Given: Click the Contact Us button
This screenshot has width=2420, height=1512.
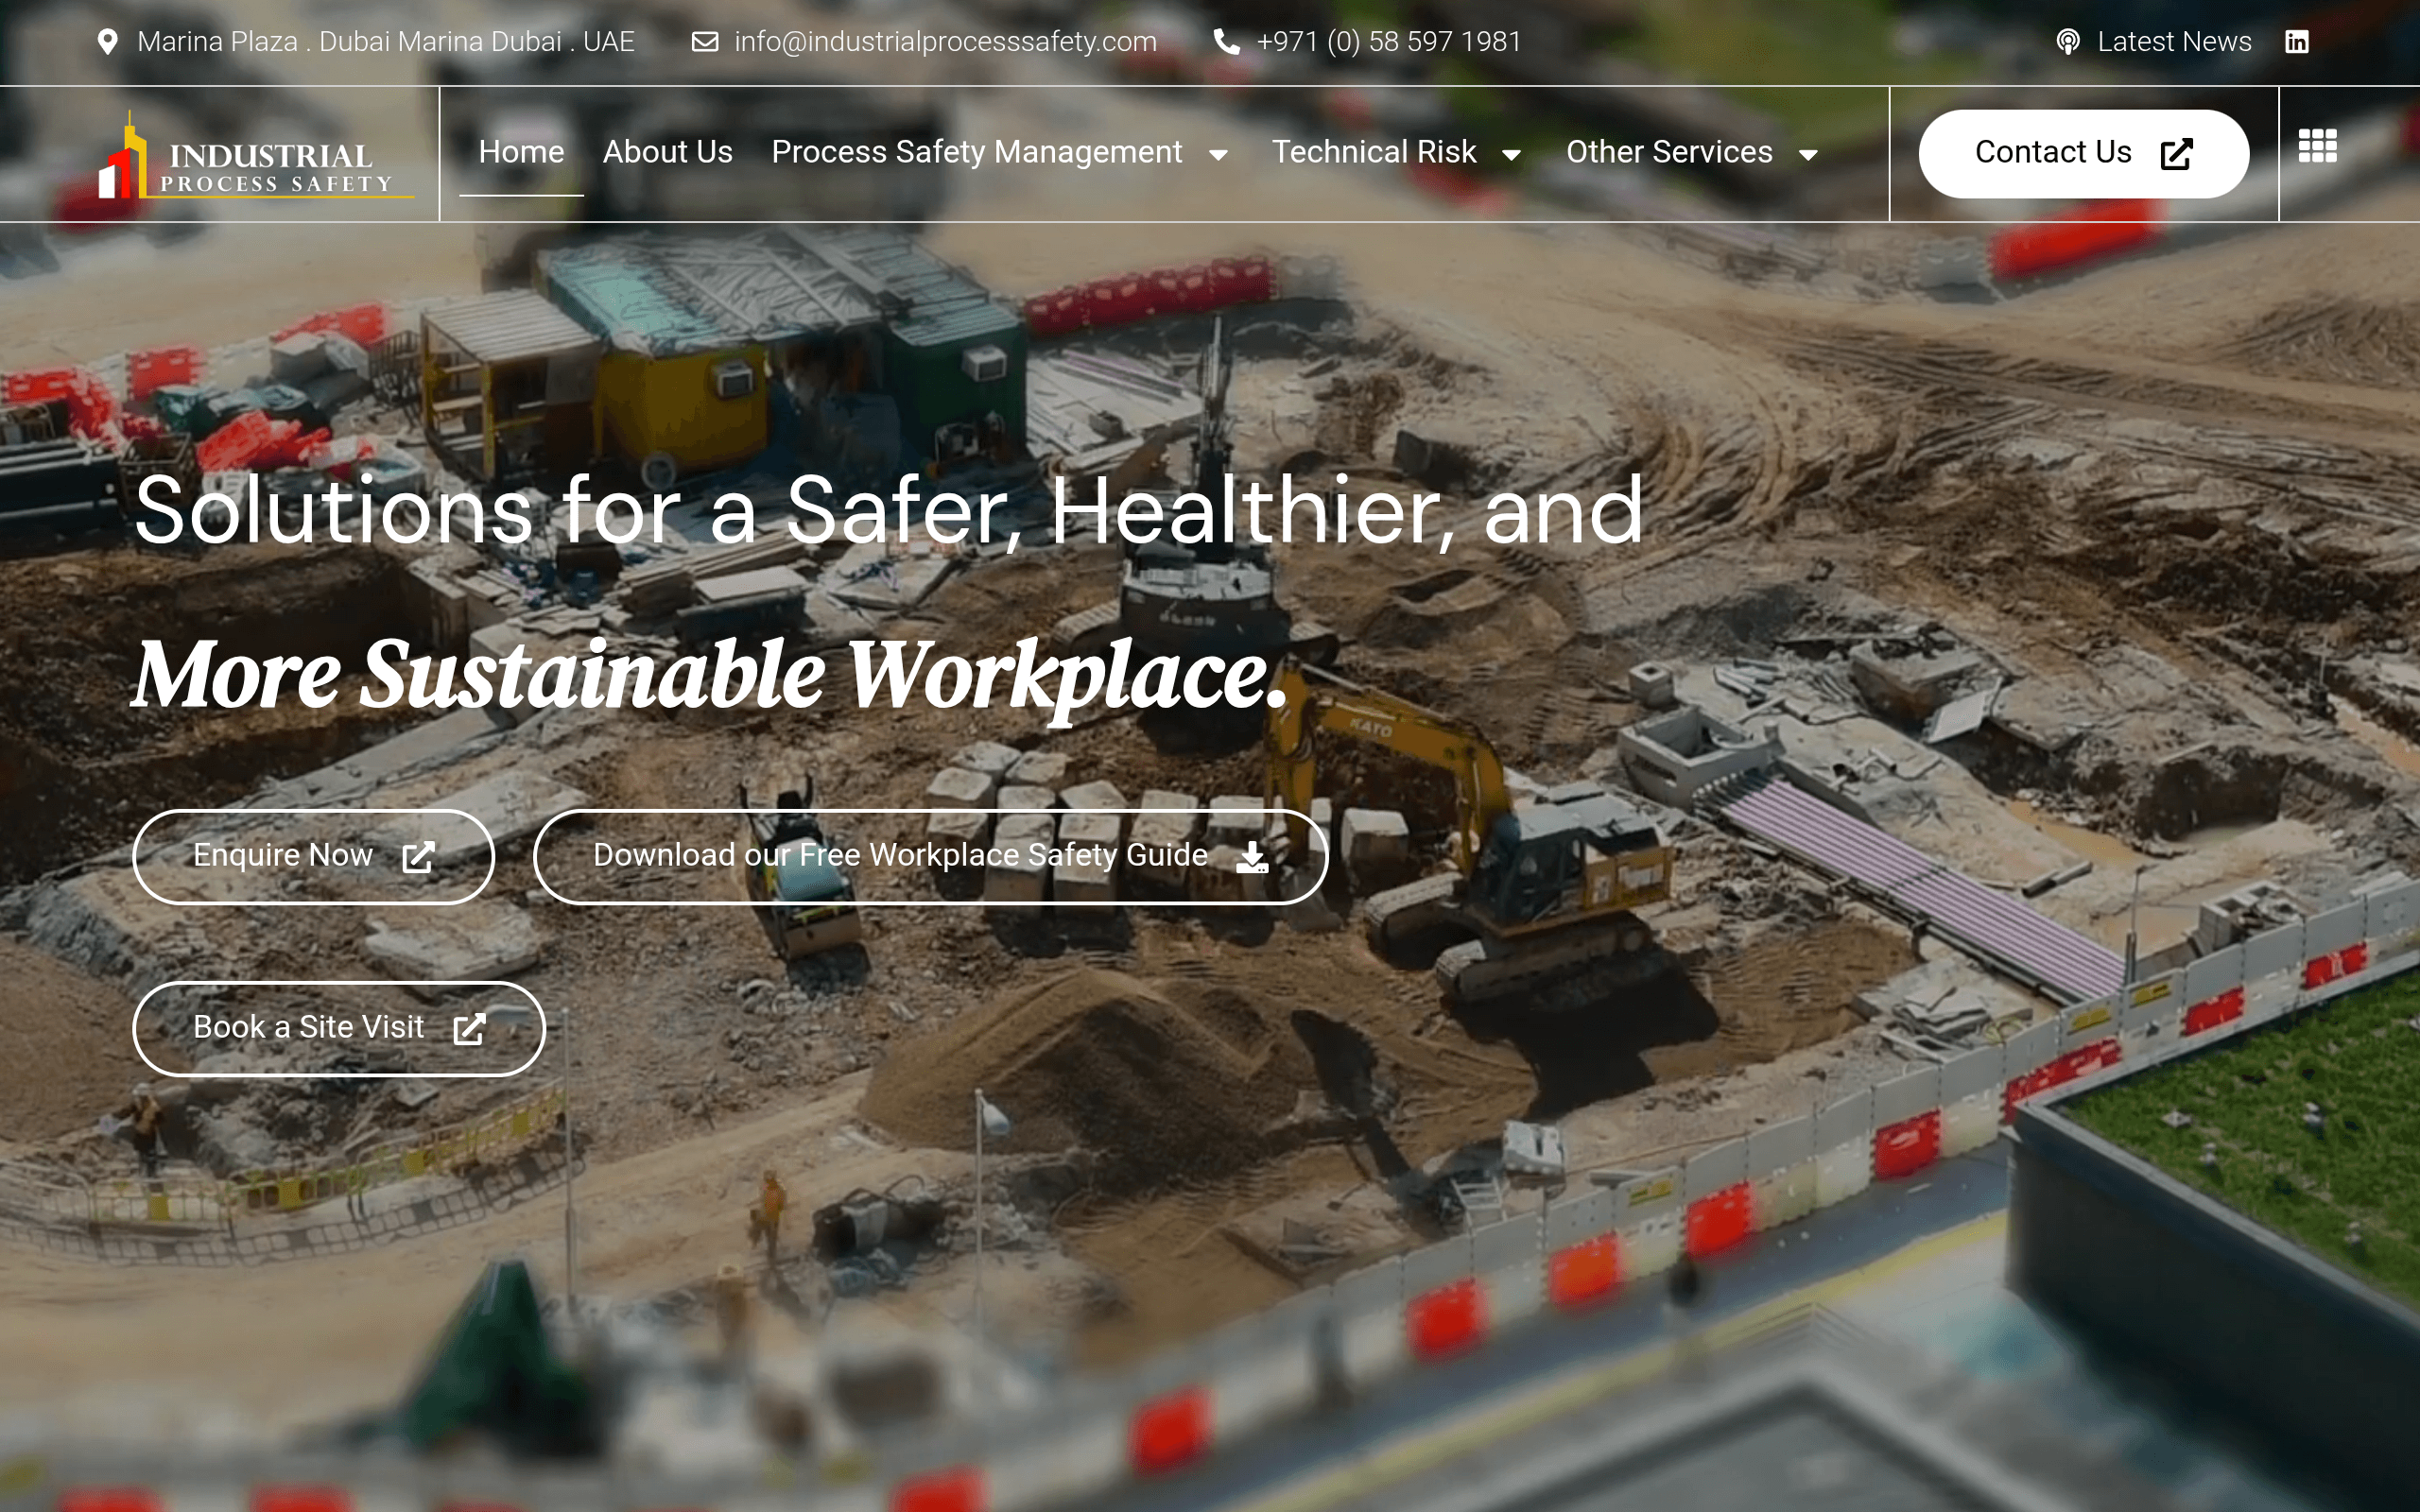Looking at the screenshot, I should pos(2083,154).
